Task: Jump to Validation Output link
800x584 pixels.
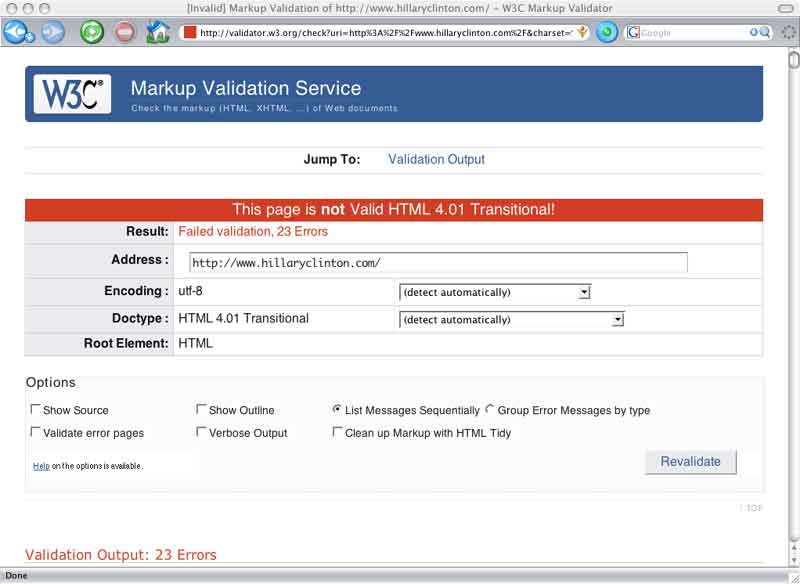Action: (x=436, y=159)
